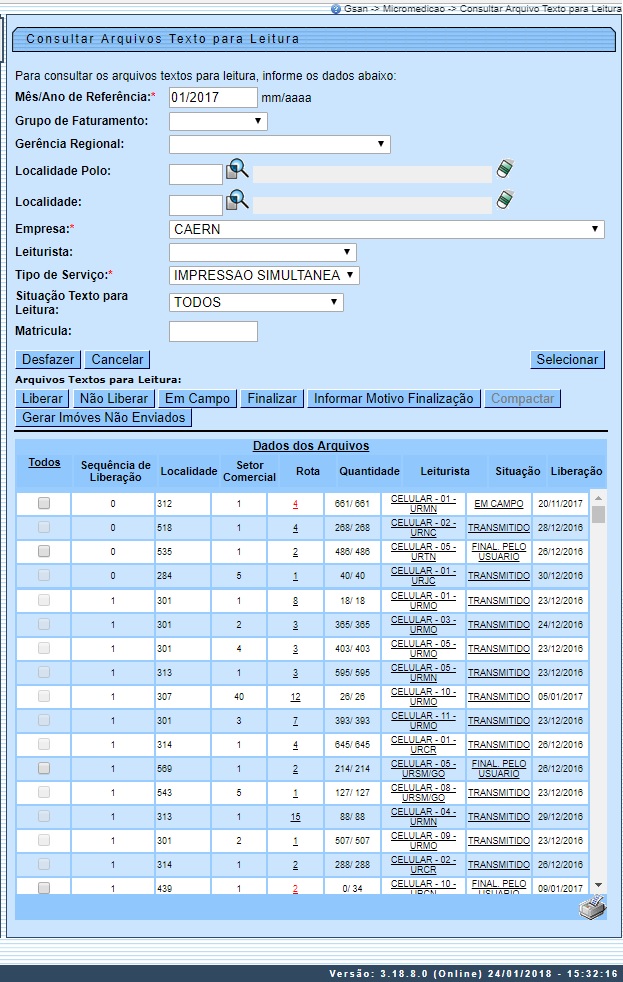Click the Todos link in table header
Screen dimensions: 623x982
[44, 462]
